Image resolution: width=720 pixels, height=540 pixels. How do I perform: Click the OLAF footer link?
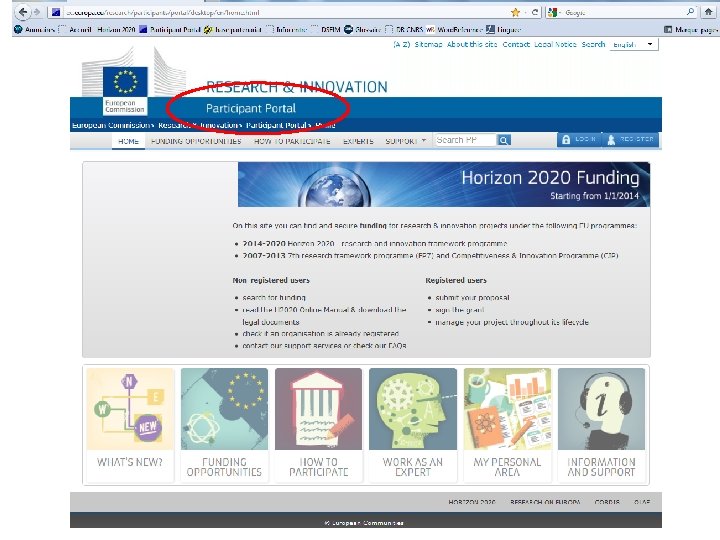(642, 502)
